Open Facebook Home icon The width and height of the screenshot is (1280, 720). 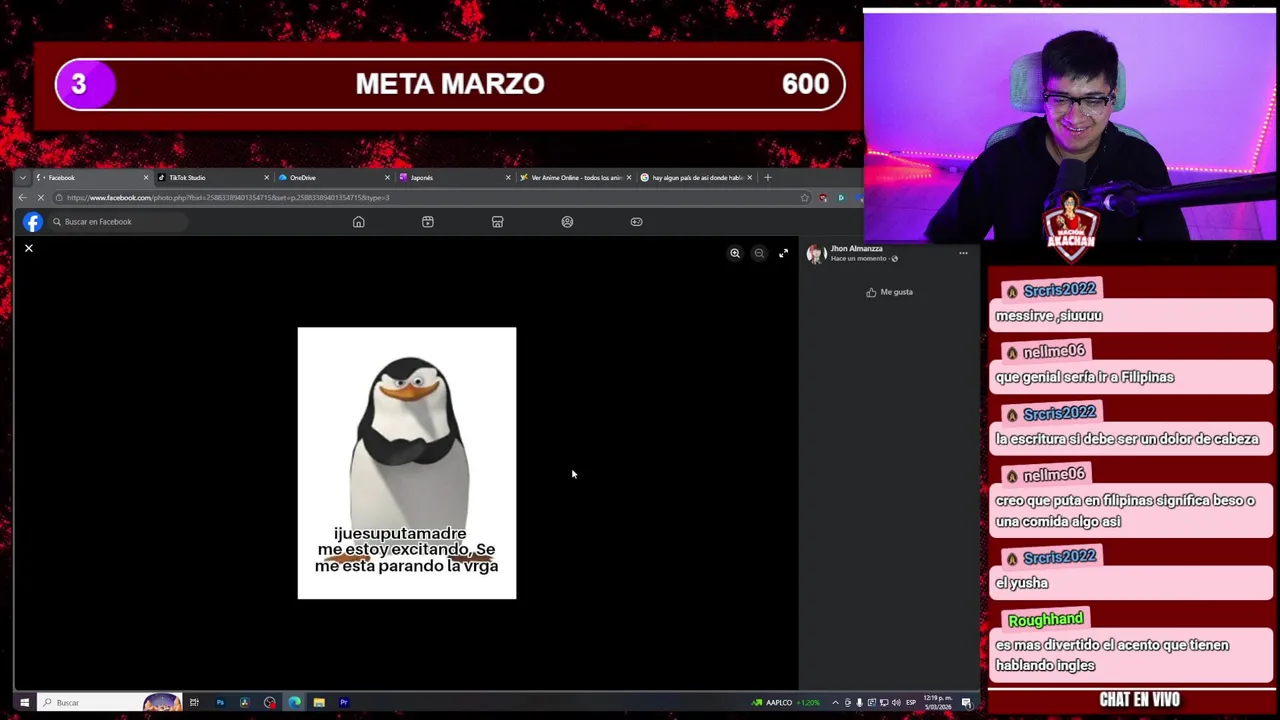click(359, 222)
